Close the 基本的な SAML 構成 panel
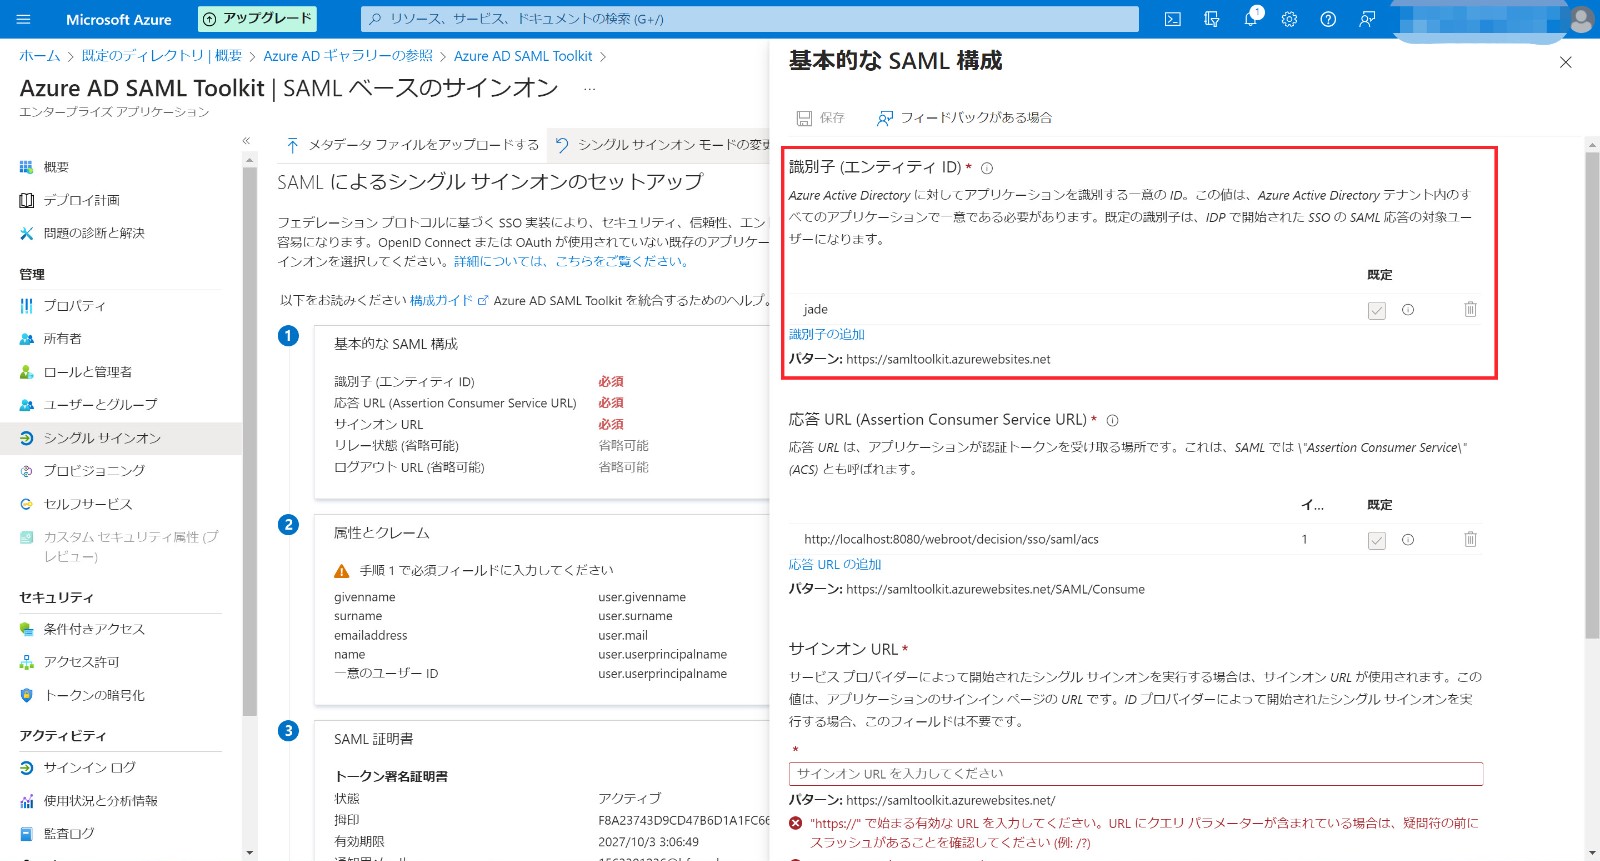The width and height of the screenshot is (1600, 861). 1566,62
